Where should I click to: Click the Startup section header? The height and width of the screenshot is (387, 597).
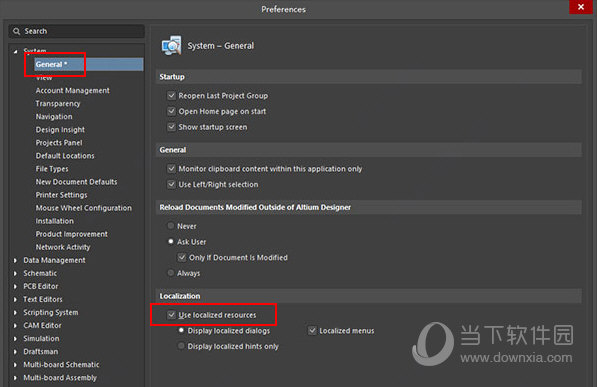pos(369,77)
